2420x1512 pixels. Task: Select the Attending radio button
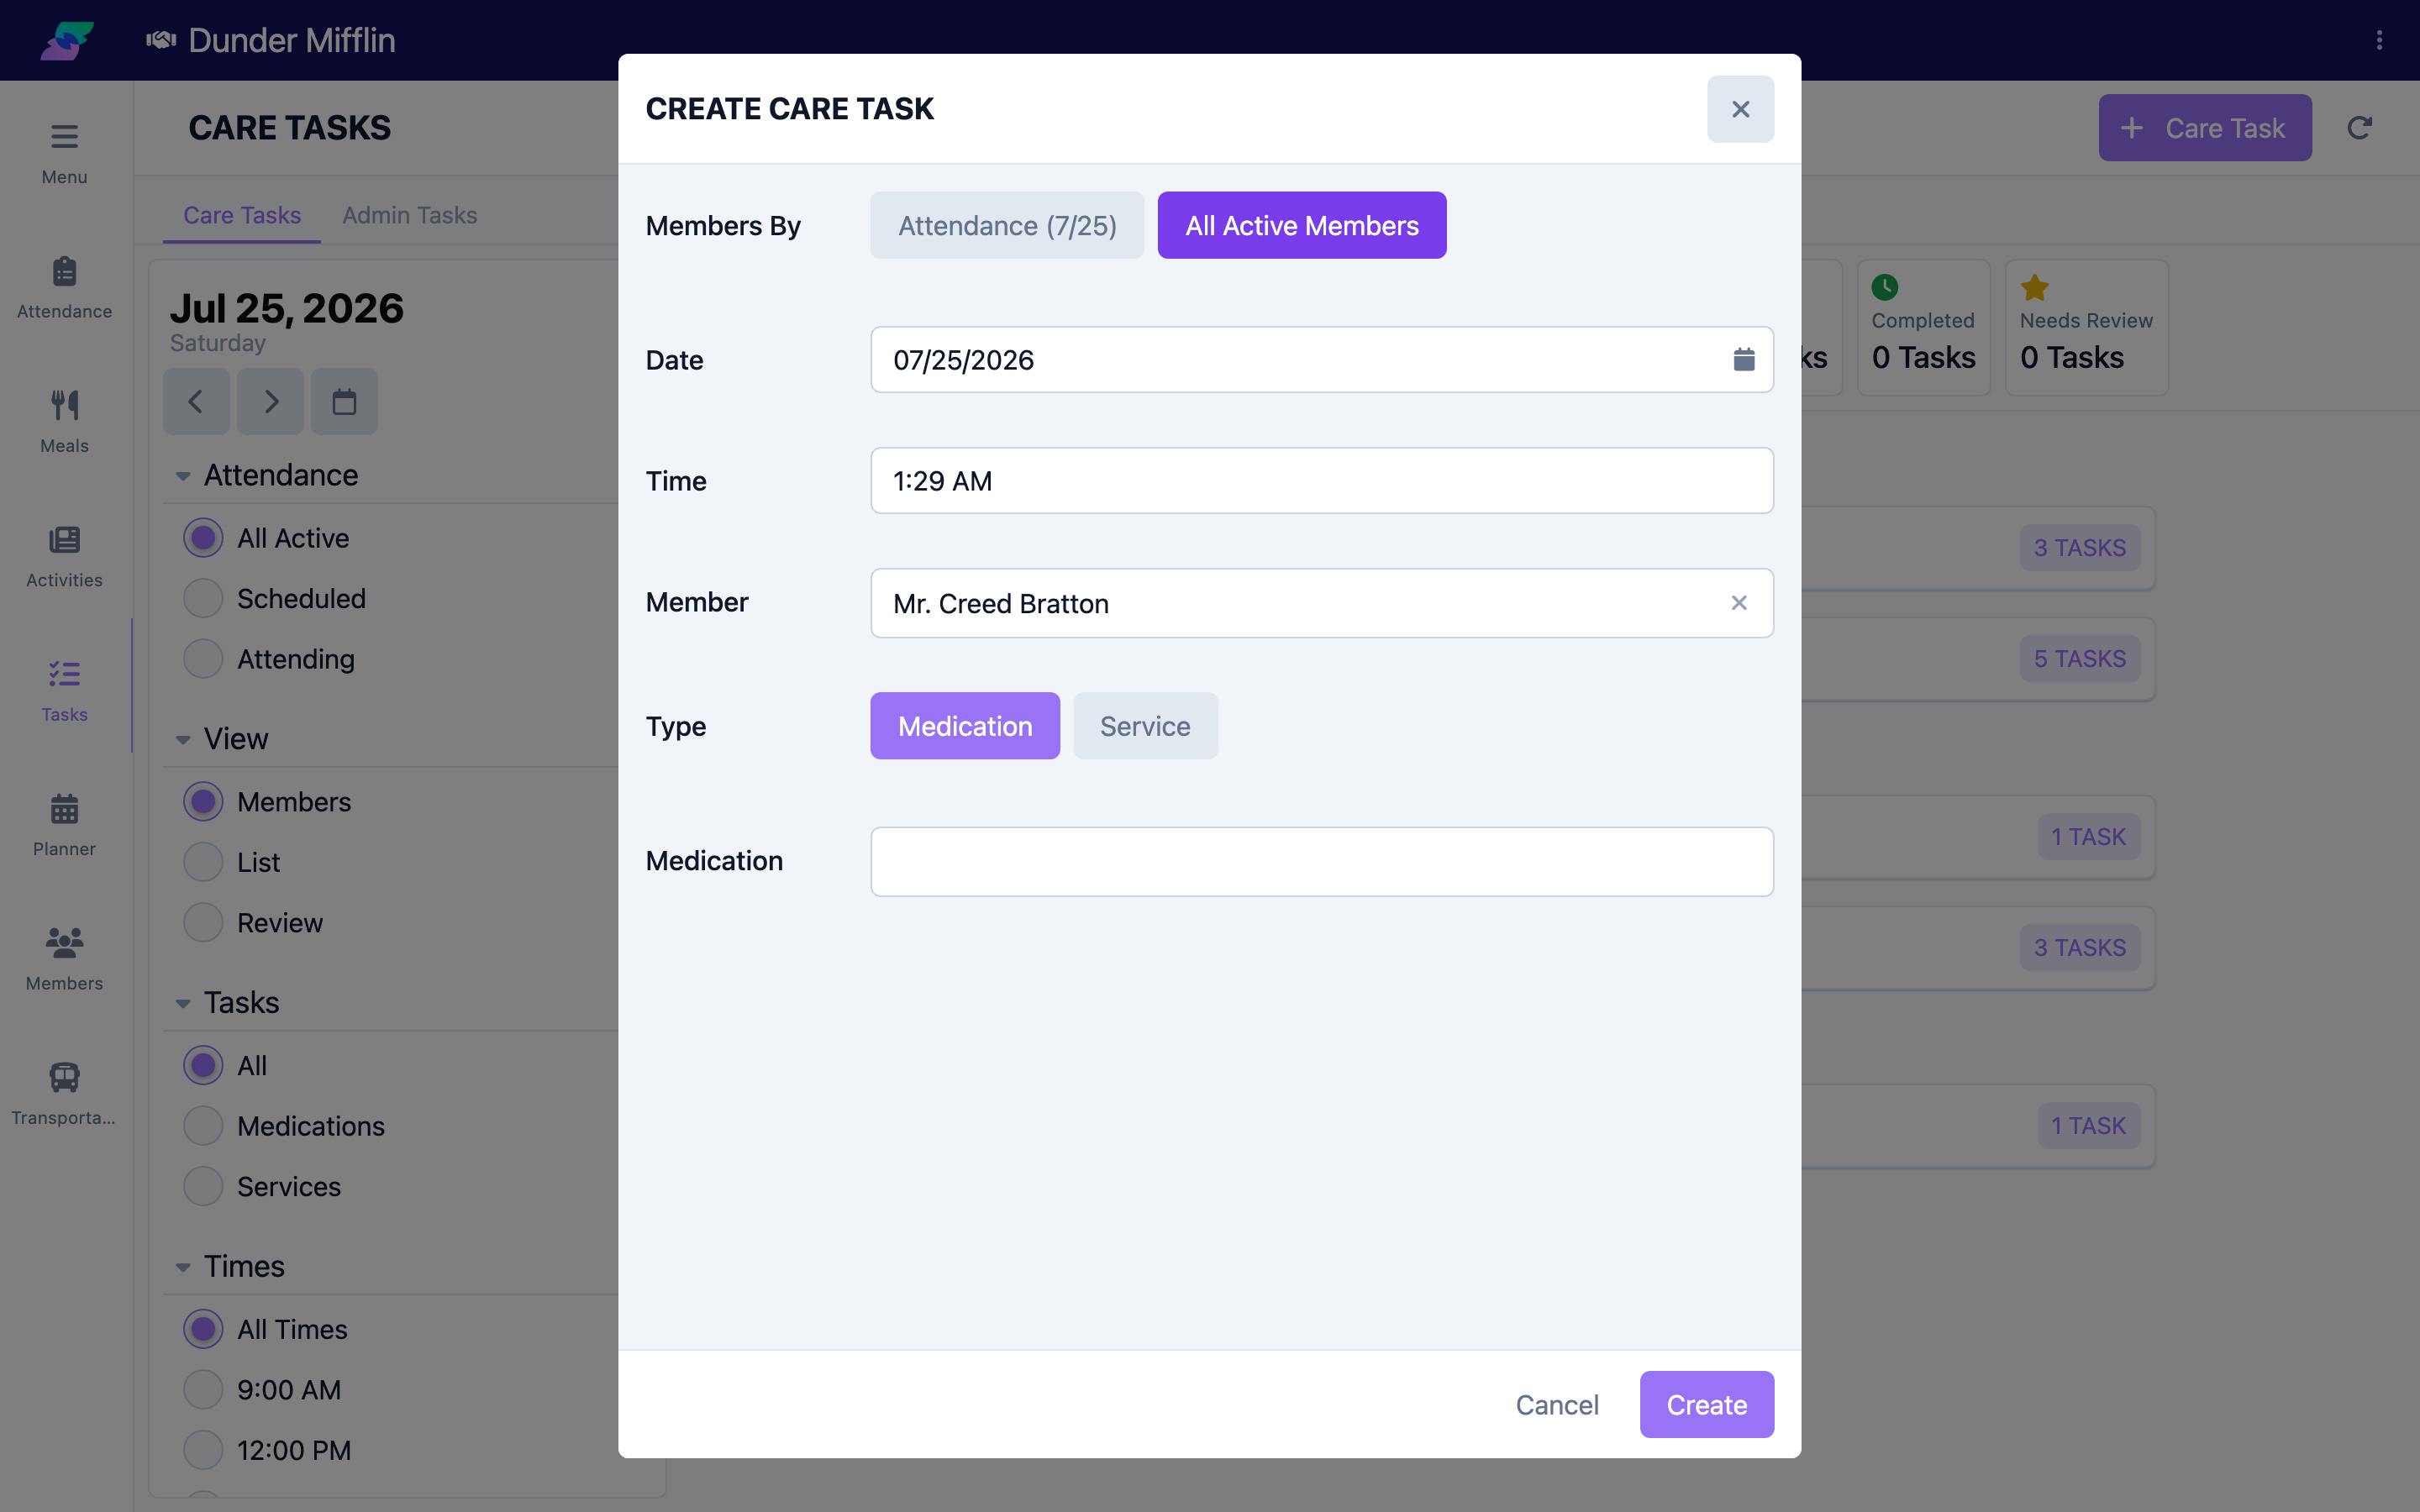click(x=203, y=659)
